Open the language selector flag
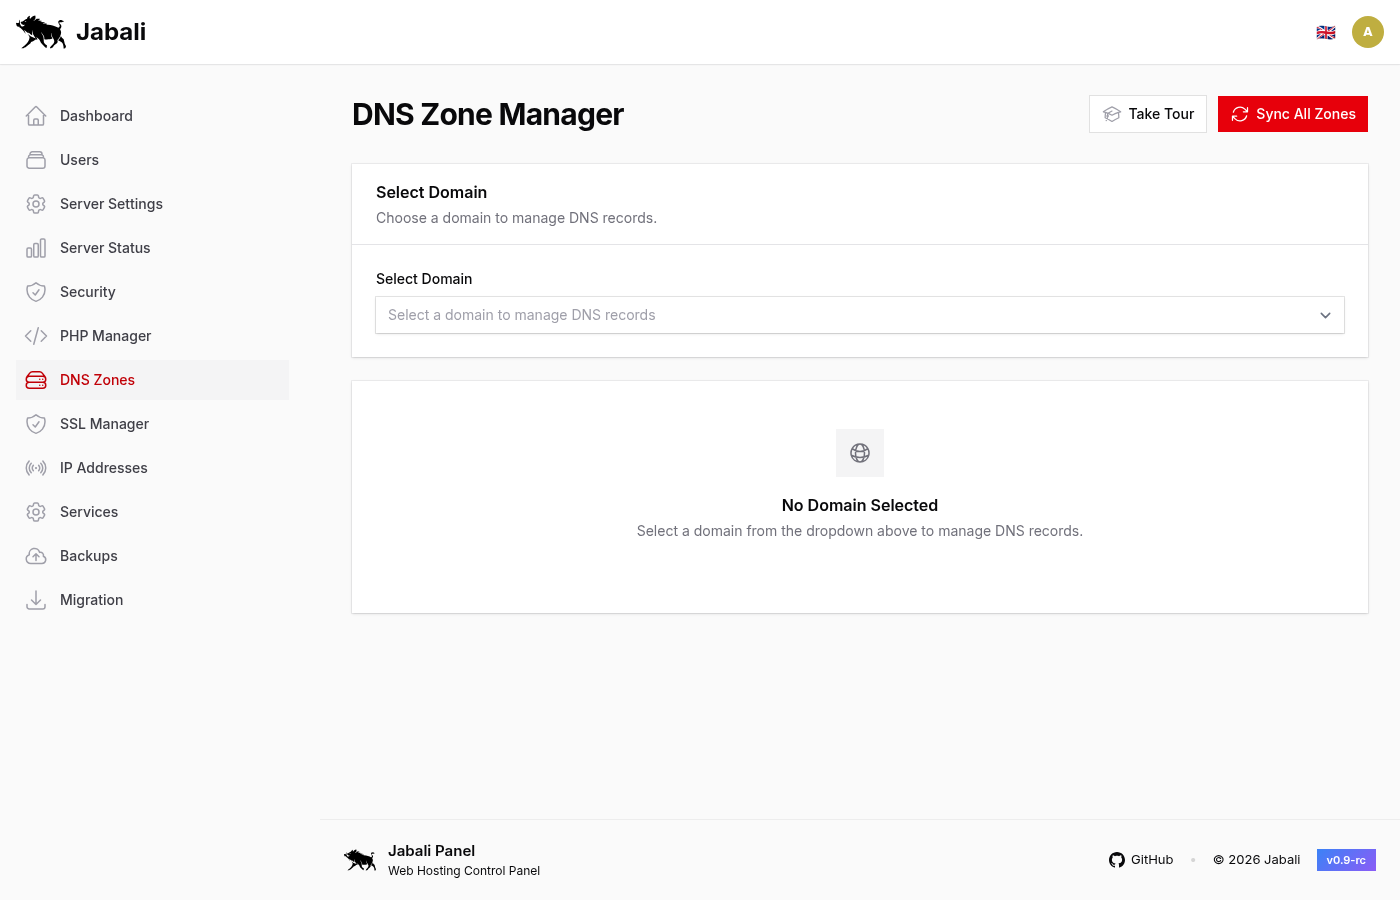The width and height of the screenshot is (1400, 900). click(x=1326, y=31)
